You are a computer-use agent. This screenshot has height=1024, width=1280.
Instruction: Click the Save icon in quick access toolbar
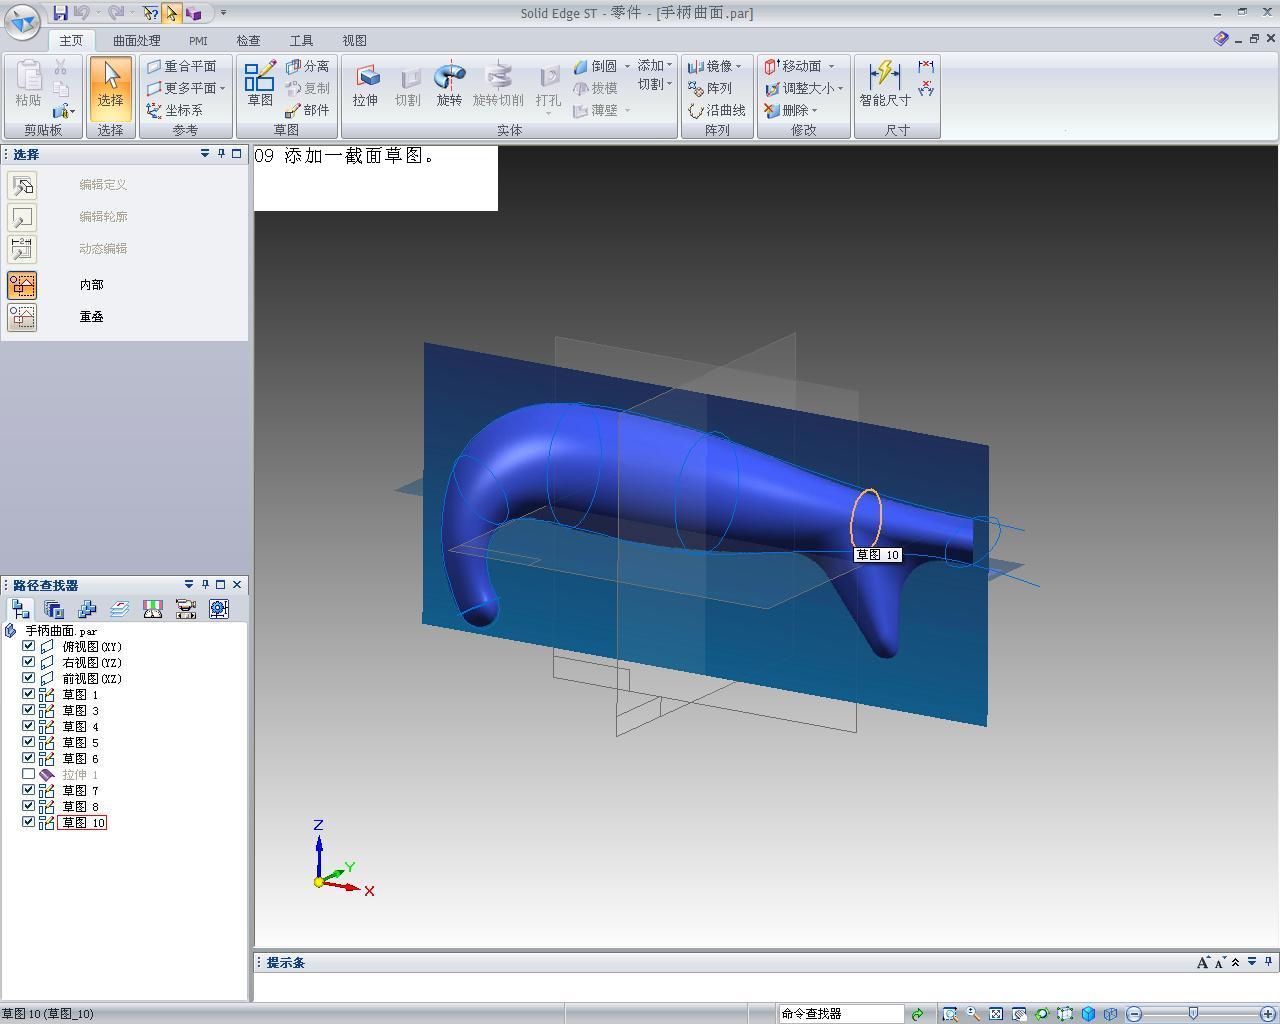click(x=60, y=13)
